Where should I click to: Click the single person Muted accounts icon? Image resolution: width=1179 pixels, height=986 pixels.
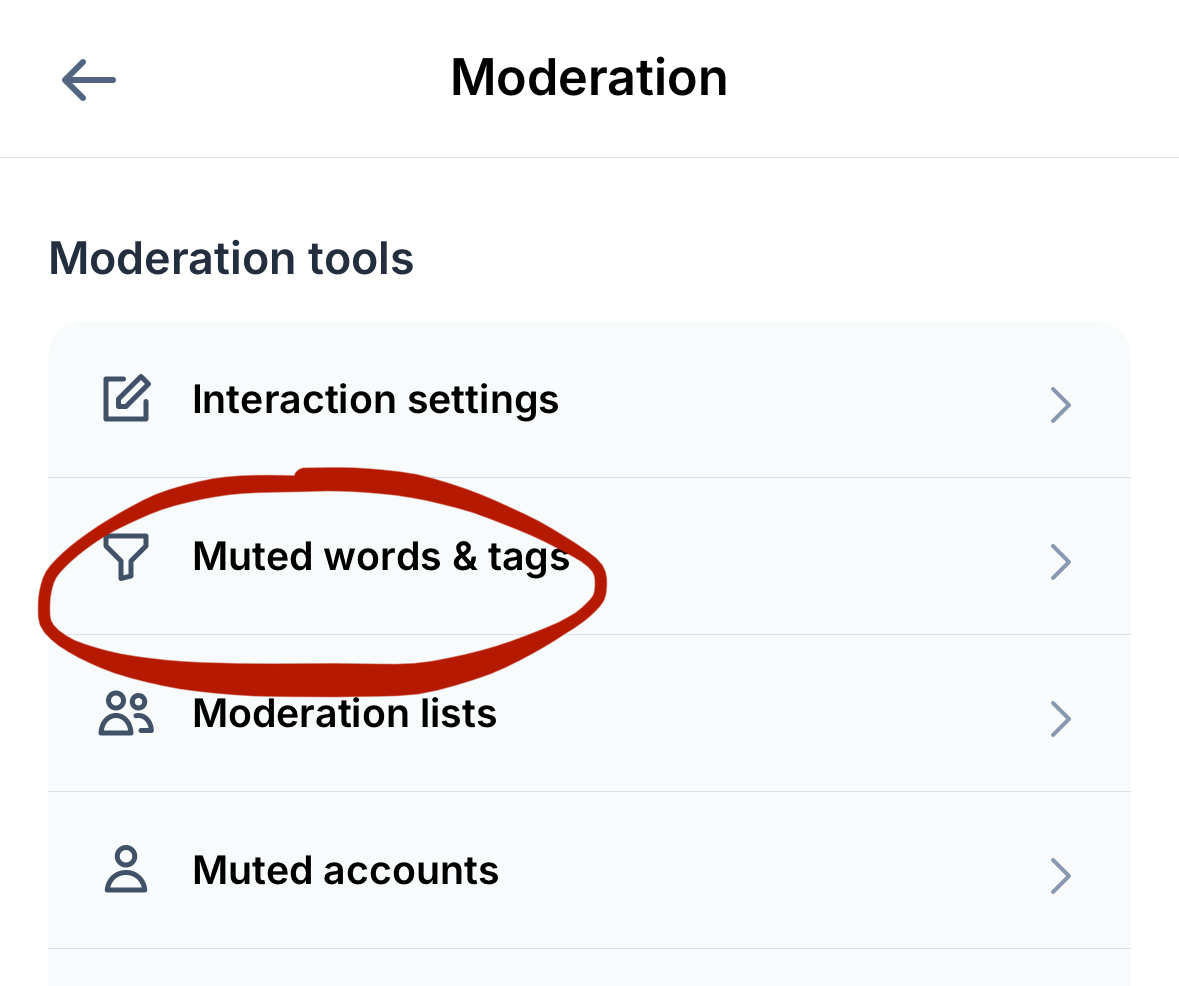pos(126,870)
